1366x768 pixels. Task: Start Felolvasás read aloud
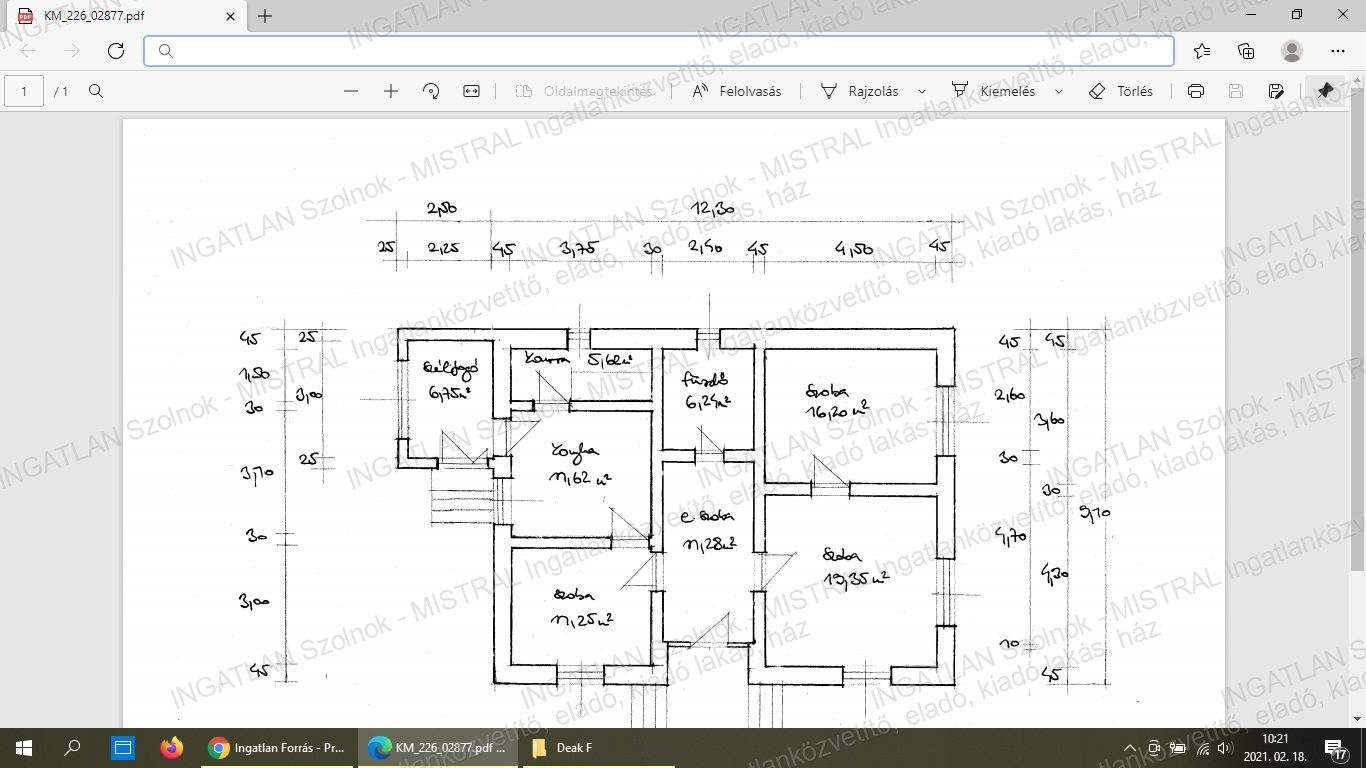click(x=737, y=91)
